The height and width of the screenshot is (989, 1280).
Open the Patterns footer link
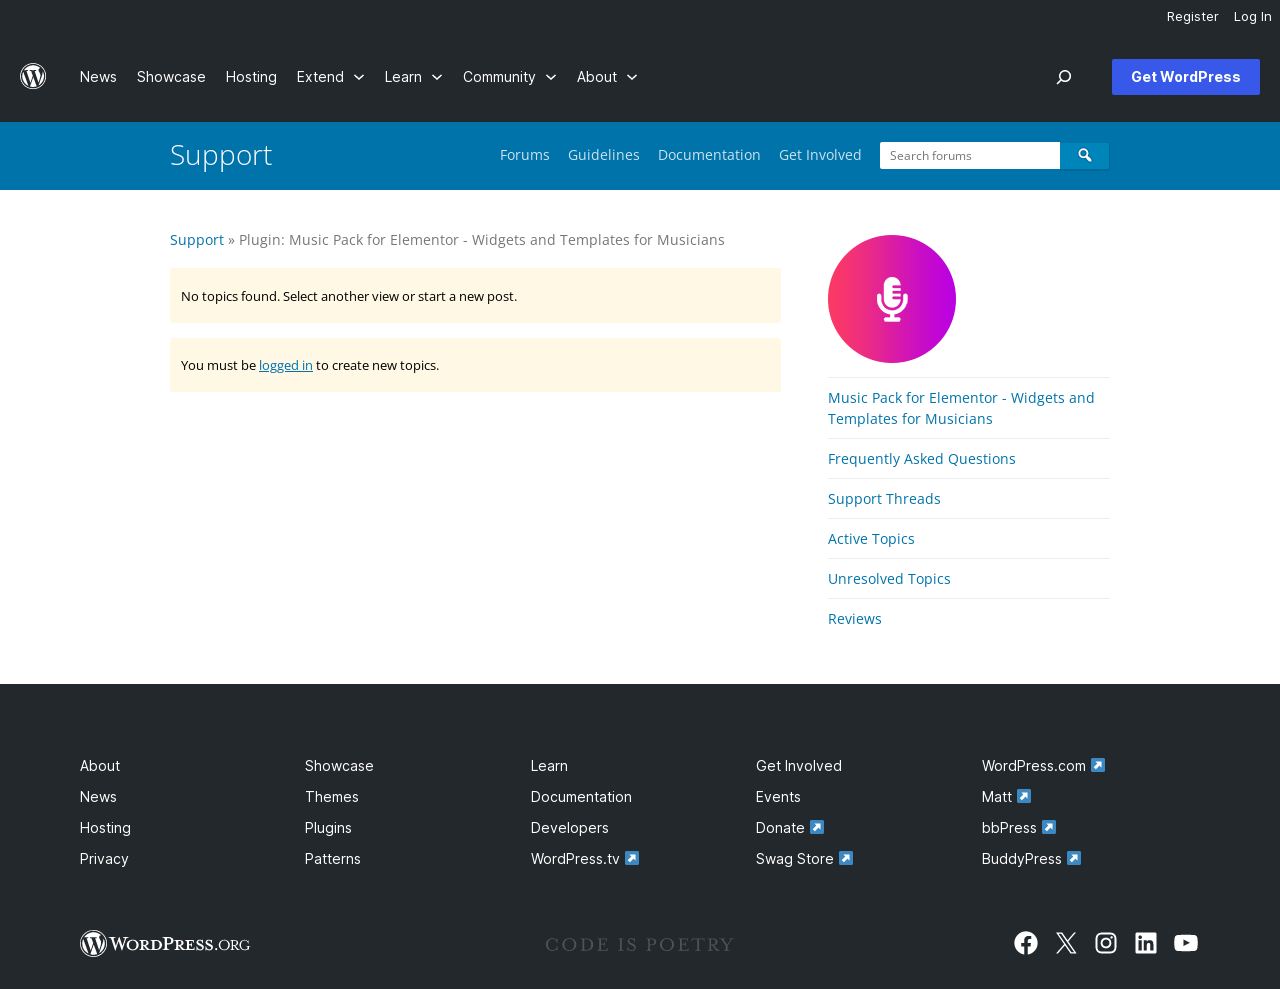point(333,859)
